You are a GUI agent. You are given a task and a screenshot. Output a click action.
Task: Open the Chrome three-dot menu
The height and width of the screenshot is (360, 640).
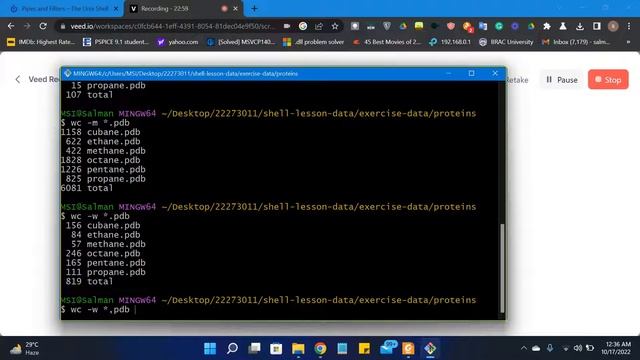pos(629,26)
